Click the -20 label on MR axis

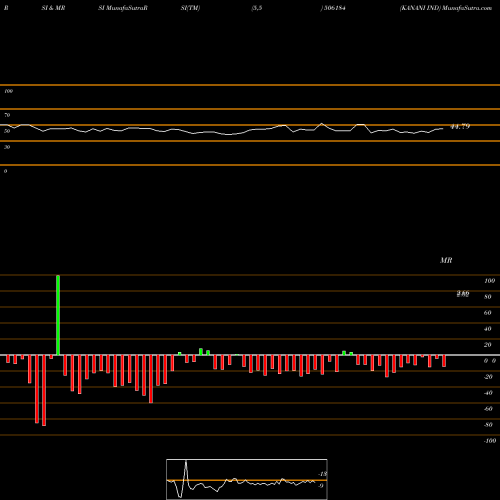pos(488,377)
